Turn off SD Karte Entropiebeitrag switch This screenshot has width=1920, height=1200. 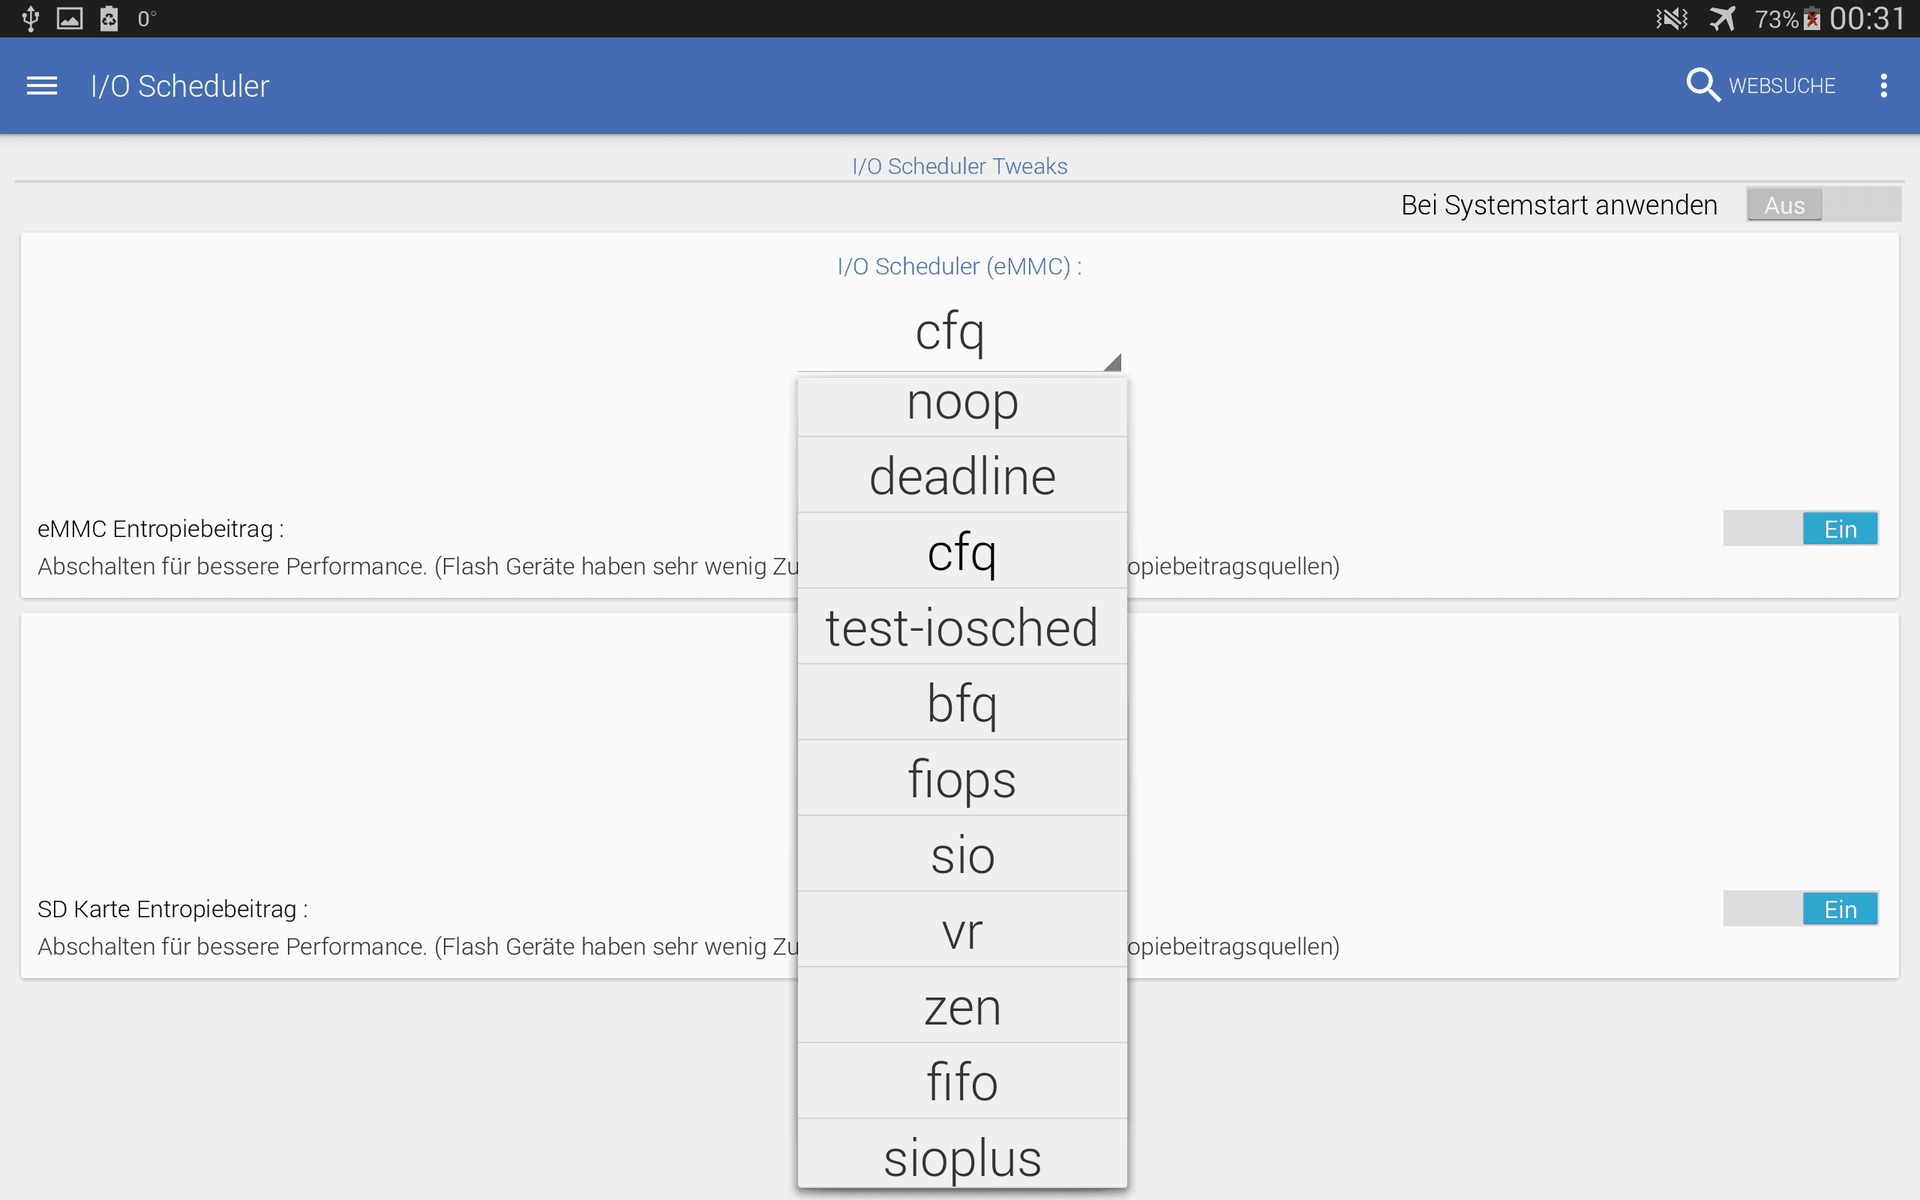[x=1800, y=908]
